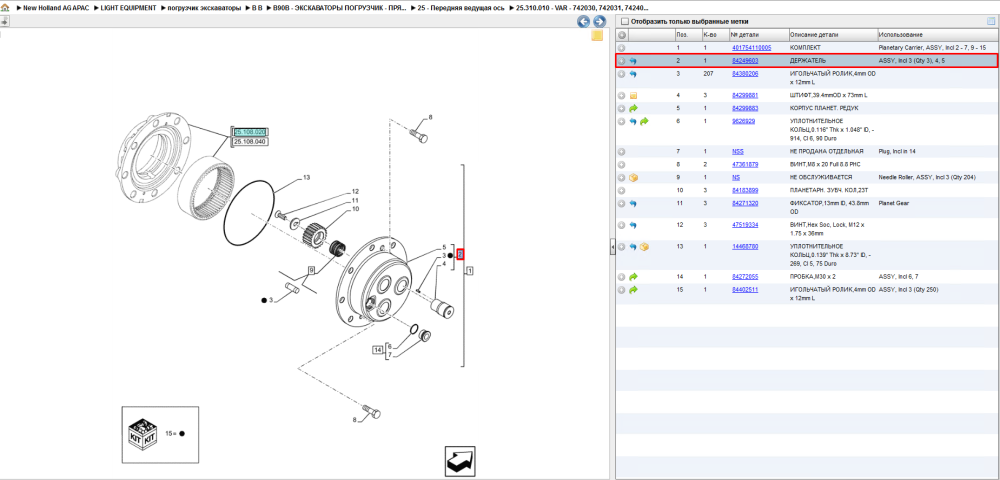1000x480 pixels.
Task: Open part number link 84183899
Action: click(744, 190)
